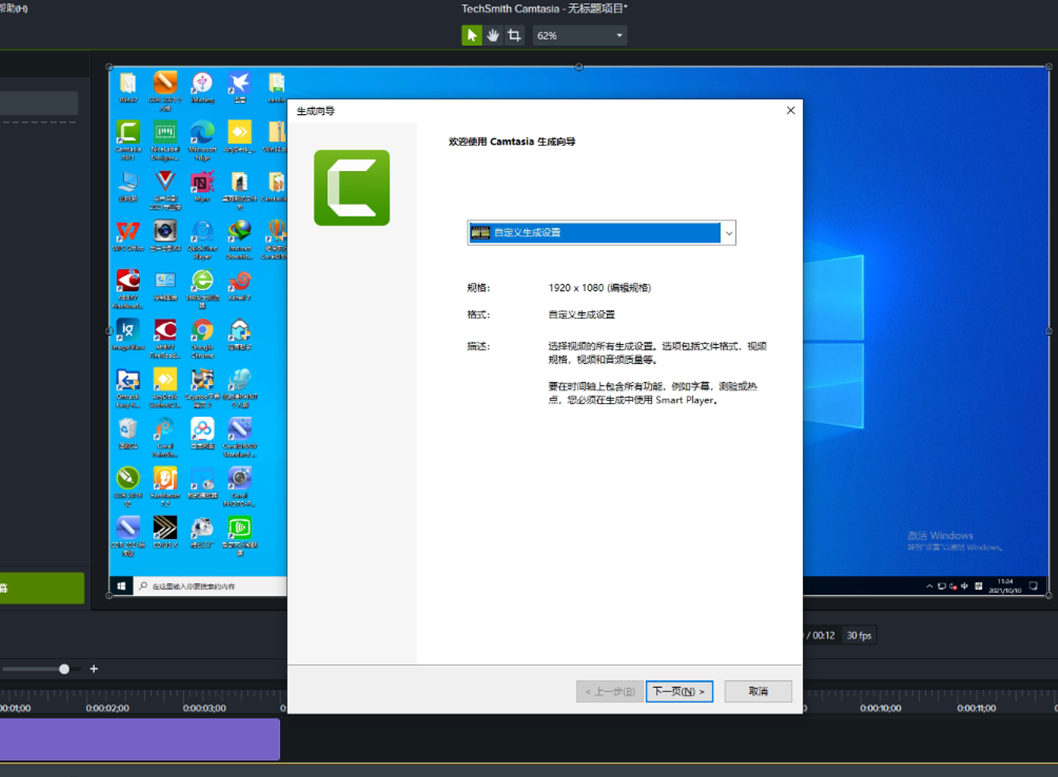Activate the hand pan tool
This screenshot has height=777, width=1058.
coord(493,35)
